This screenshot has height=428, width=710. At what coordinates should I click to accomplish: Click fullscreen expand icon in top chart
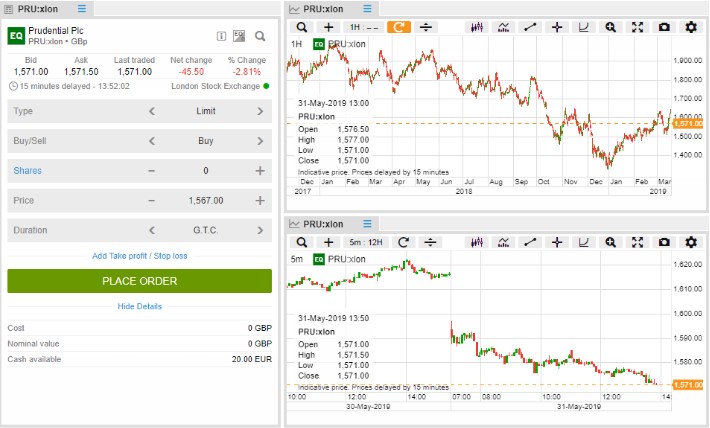tap(638, 27)
